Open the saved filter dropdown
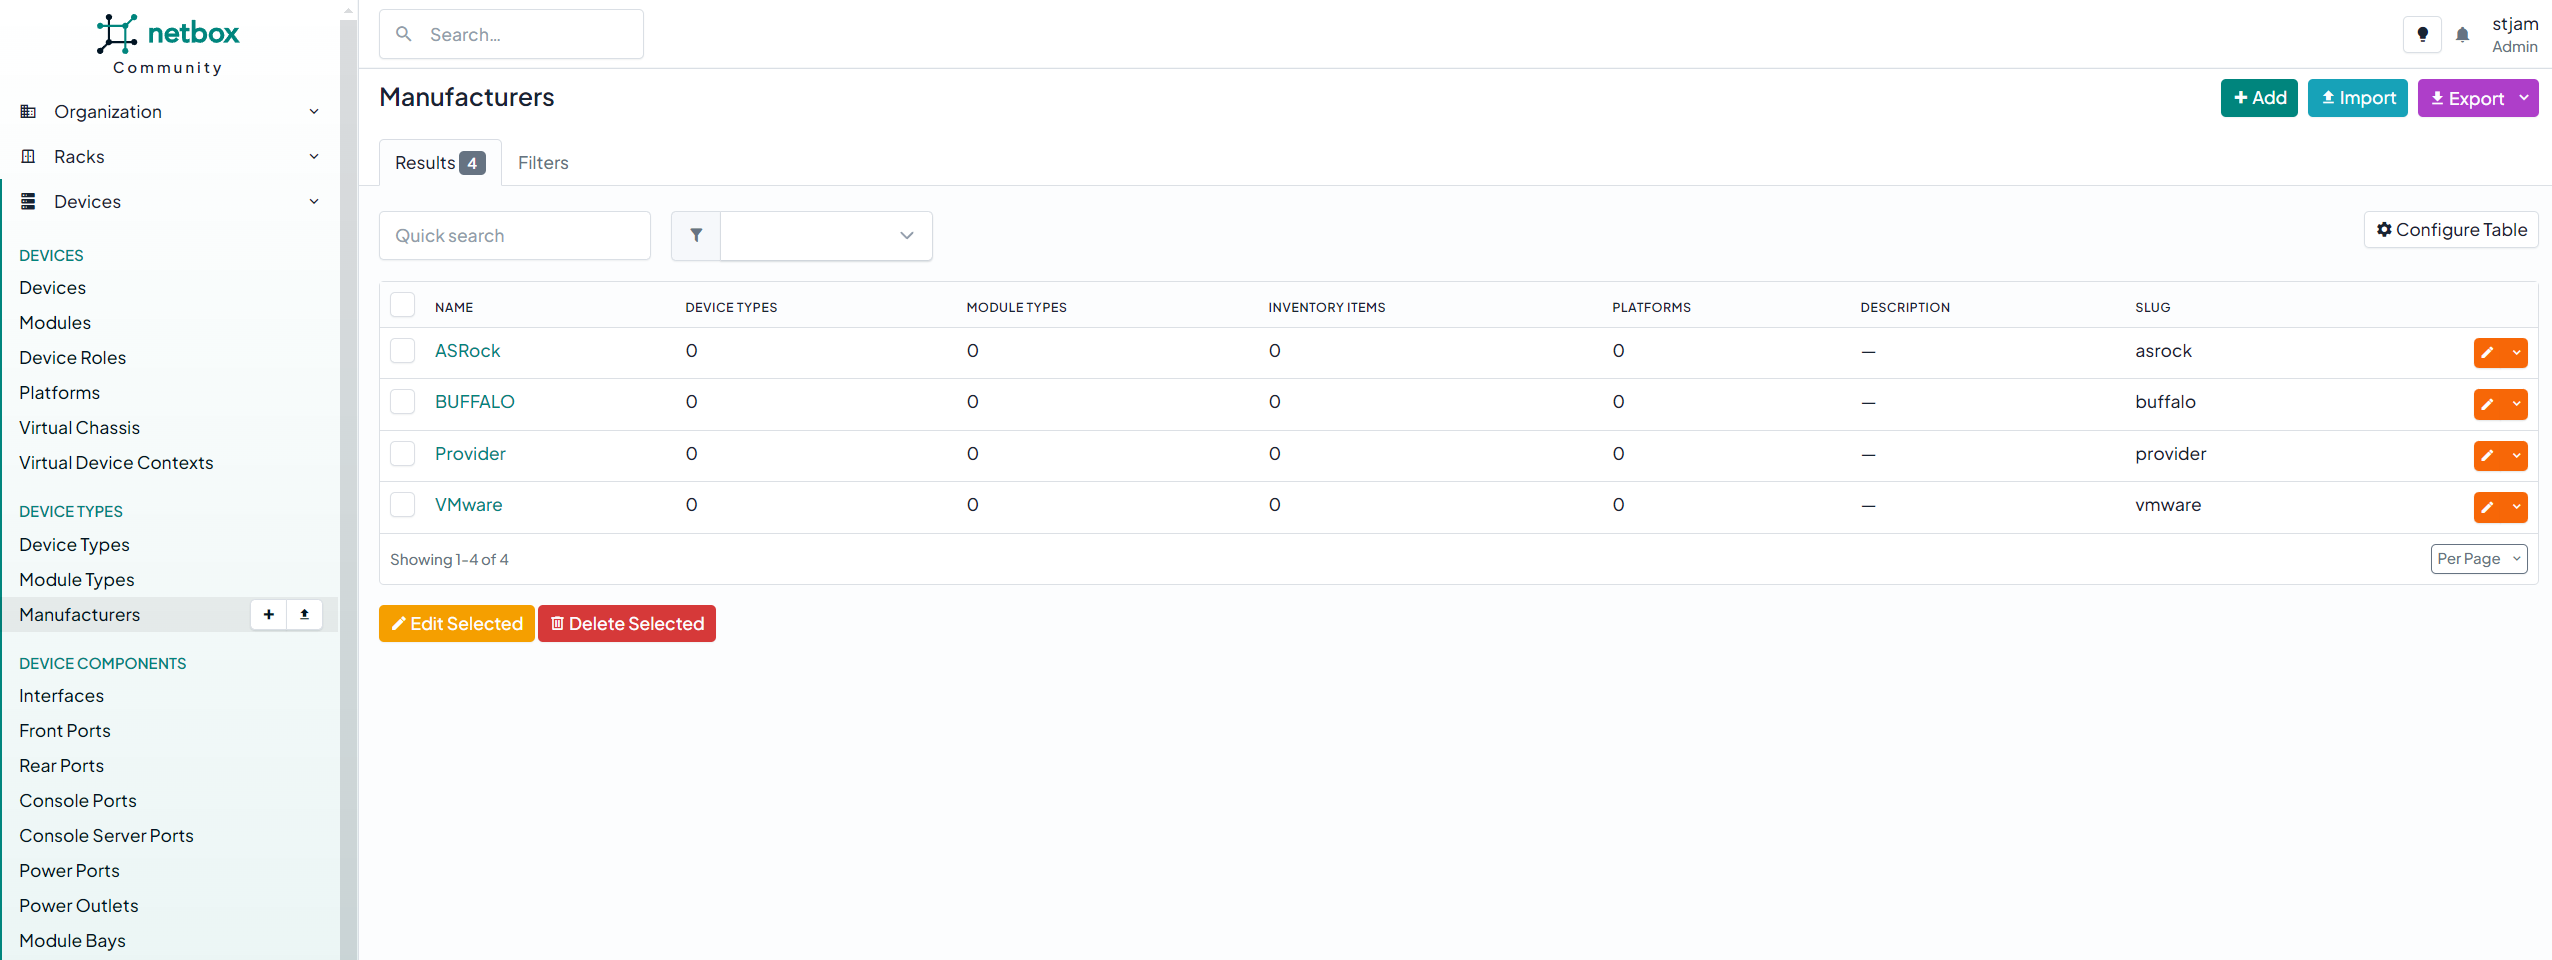2552x960 pixels. click(826, 236)
